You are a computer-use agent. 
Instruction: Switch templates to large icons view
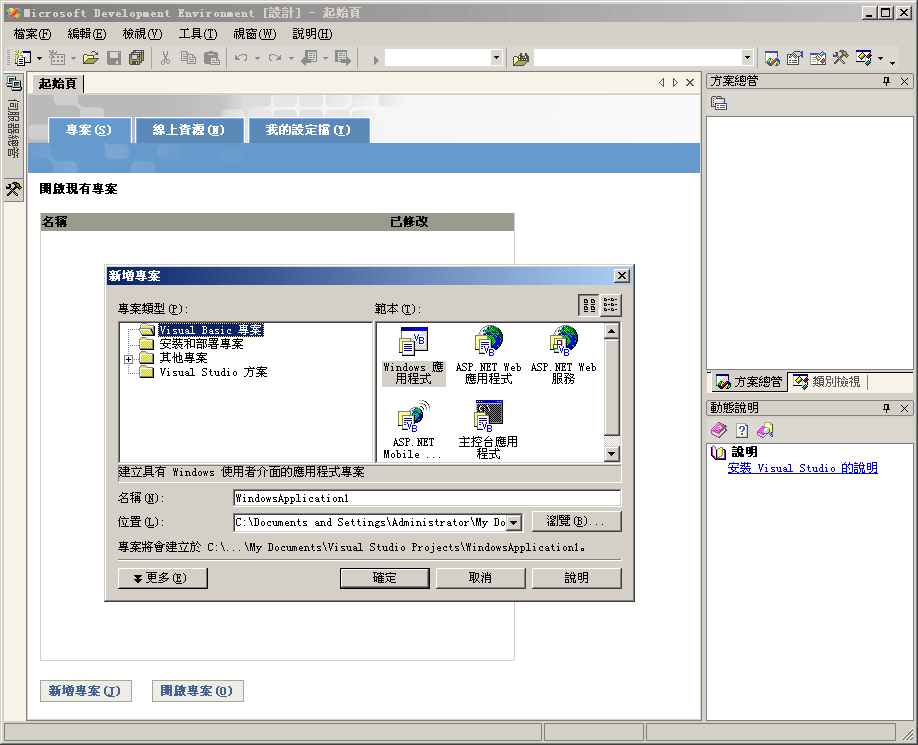click(x=589, y=305)
